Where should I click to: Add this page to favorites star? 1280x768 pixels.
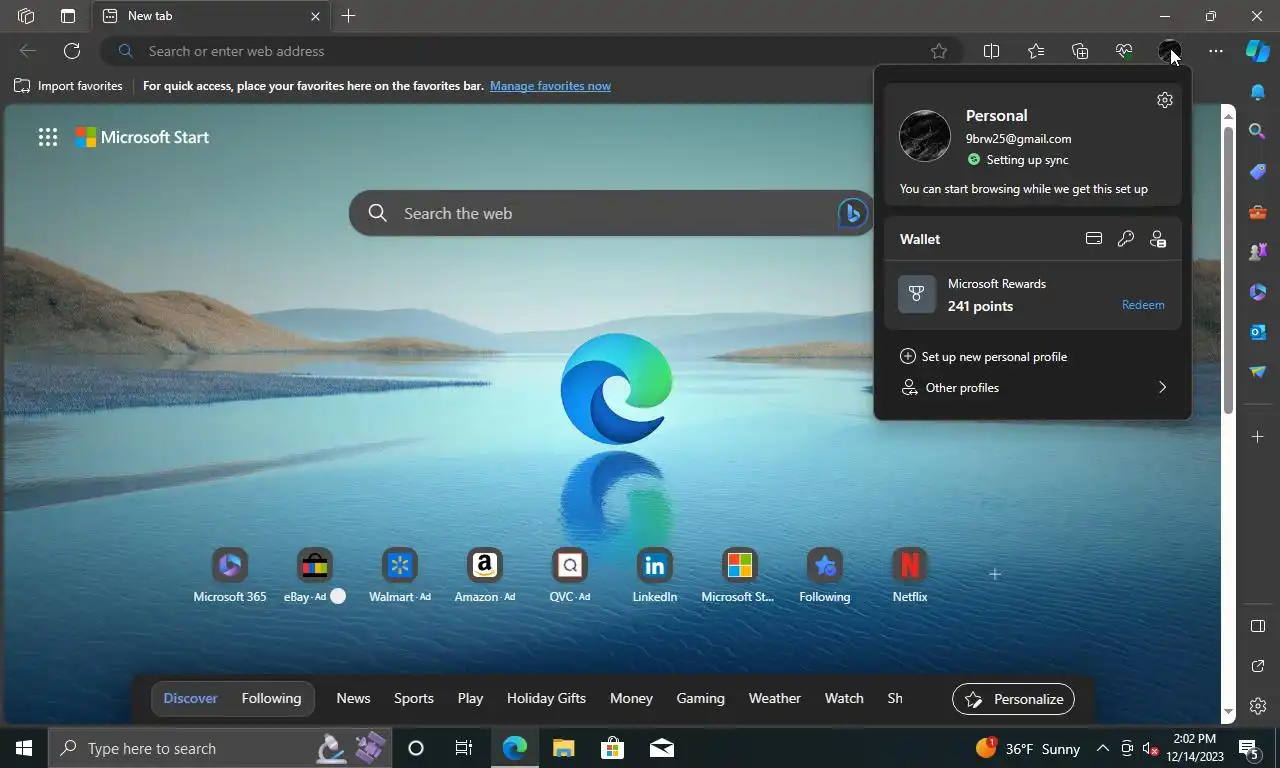pyautogui.click(x=939, y=51)
